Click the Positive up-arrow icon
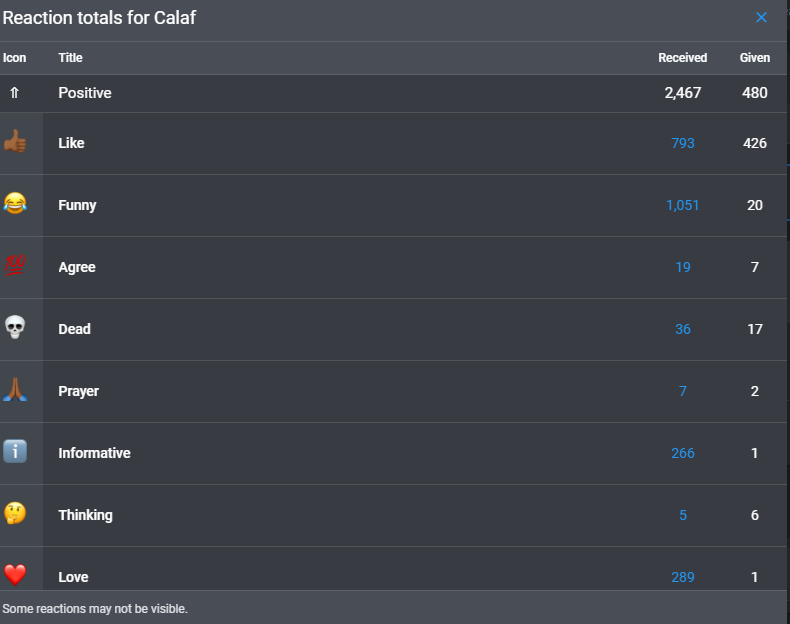The height and width of the screenshot is (624, 790). click(15, 93)
